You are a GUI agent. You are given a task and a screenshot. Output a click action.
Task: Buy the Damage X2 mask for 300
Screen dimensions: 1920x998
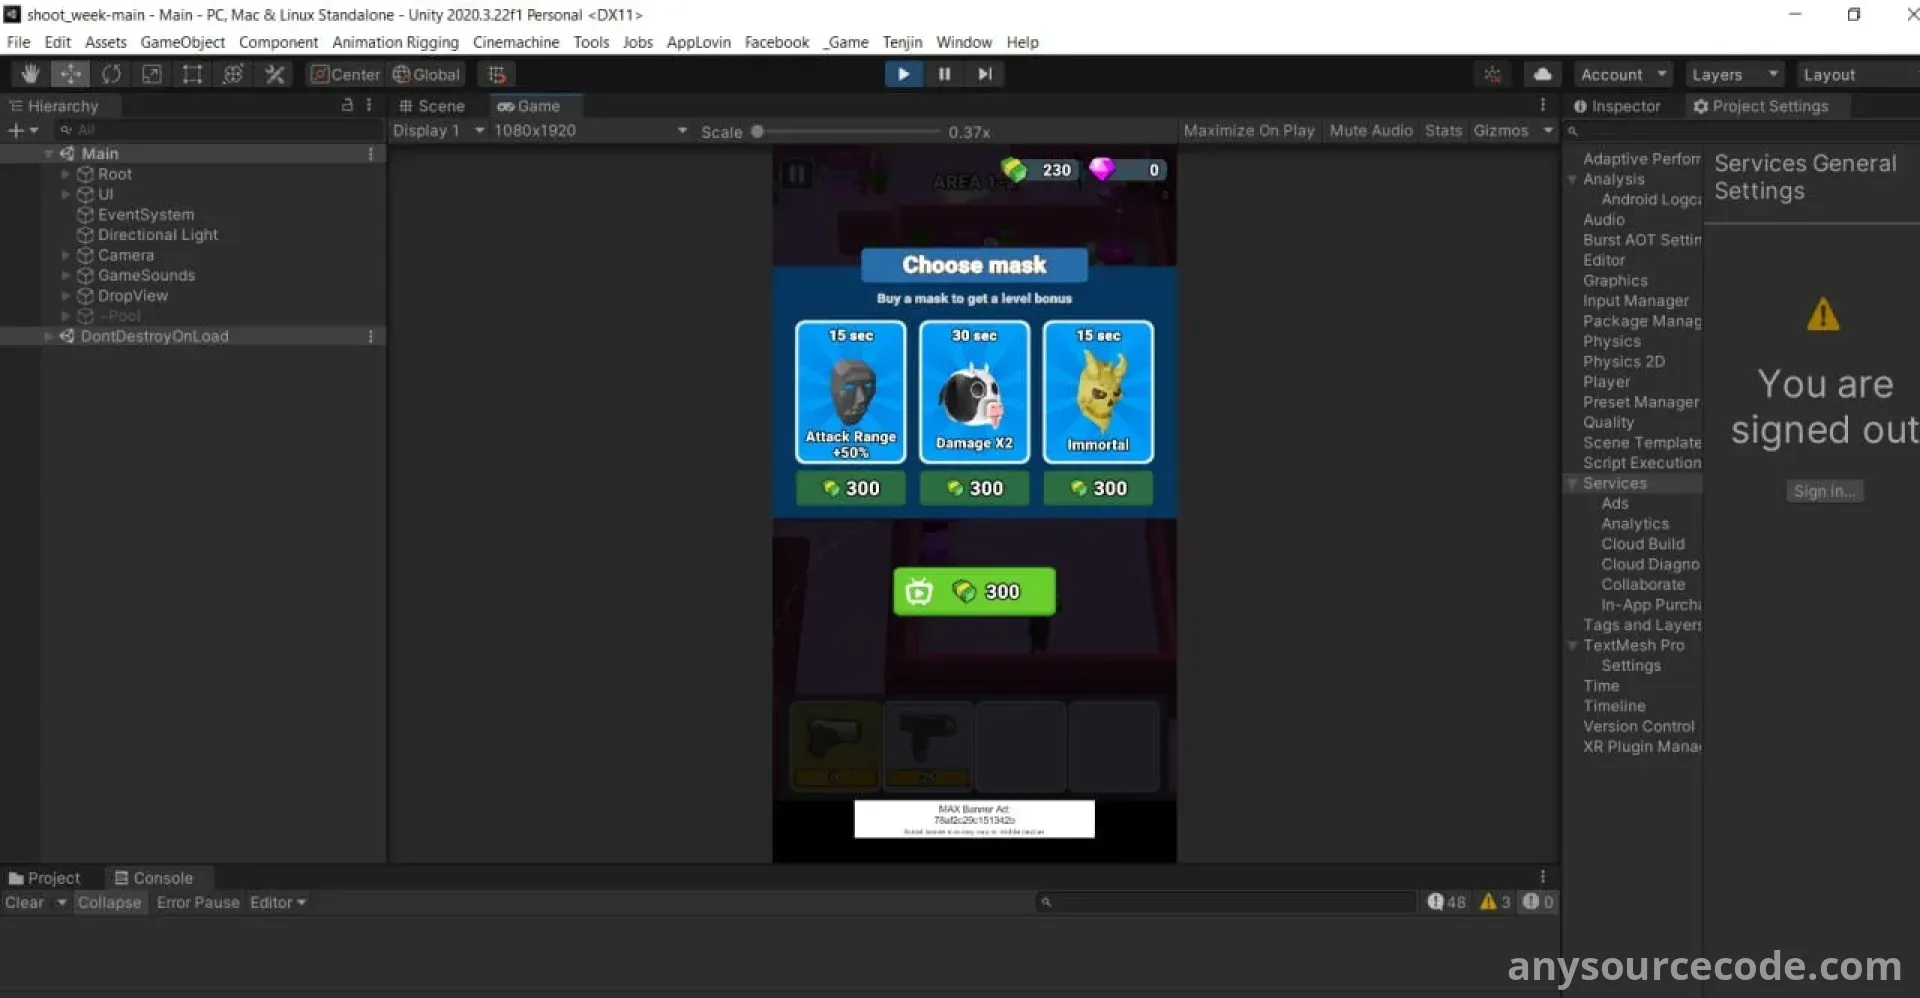coord(974,488)
